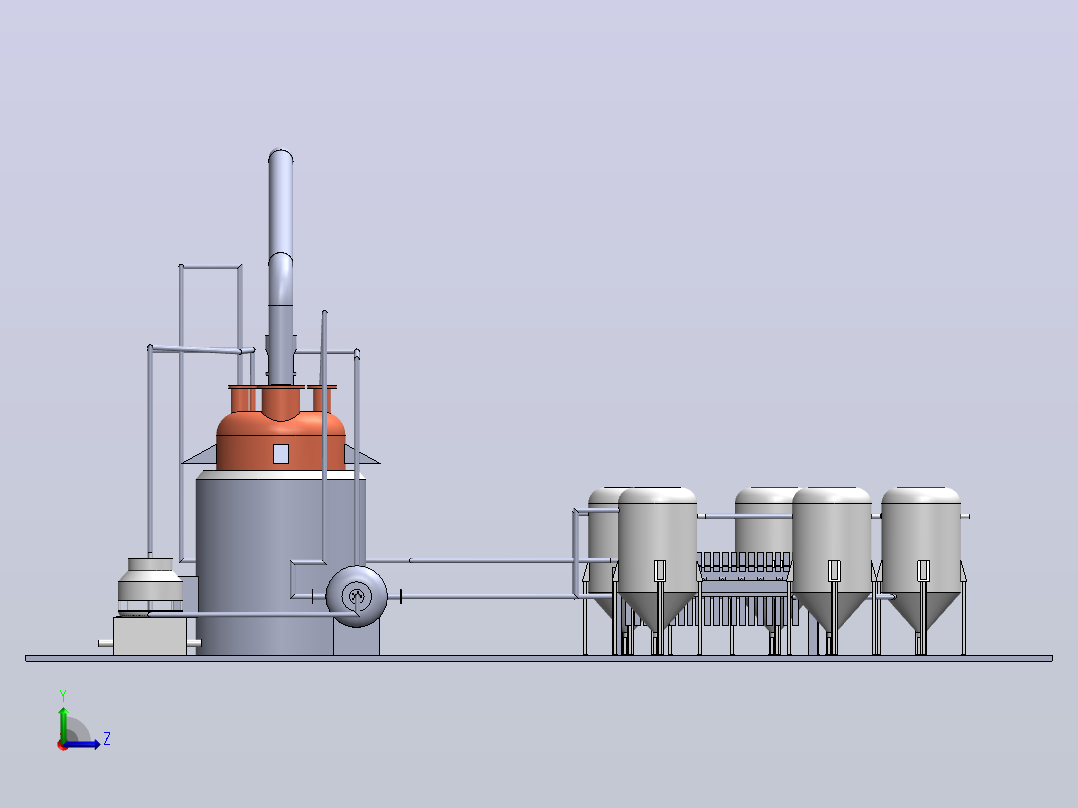The width and height of the screenshot is (1078, 808).
Task: Select the horizontal pipe from blower to tanks
Action: tap(488, 597)
